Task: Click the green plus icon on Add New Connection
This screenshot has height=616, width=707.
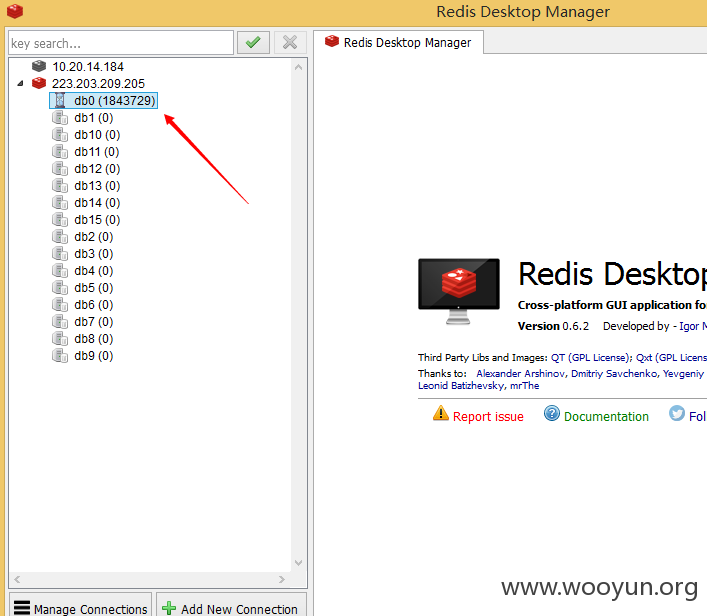Action: (x=169, y=608)
